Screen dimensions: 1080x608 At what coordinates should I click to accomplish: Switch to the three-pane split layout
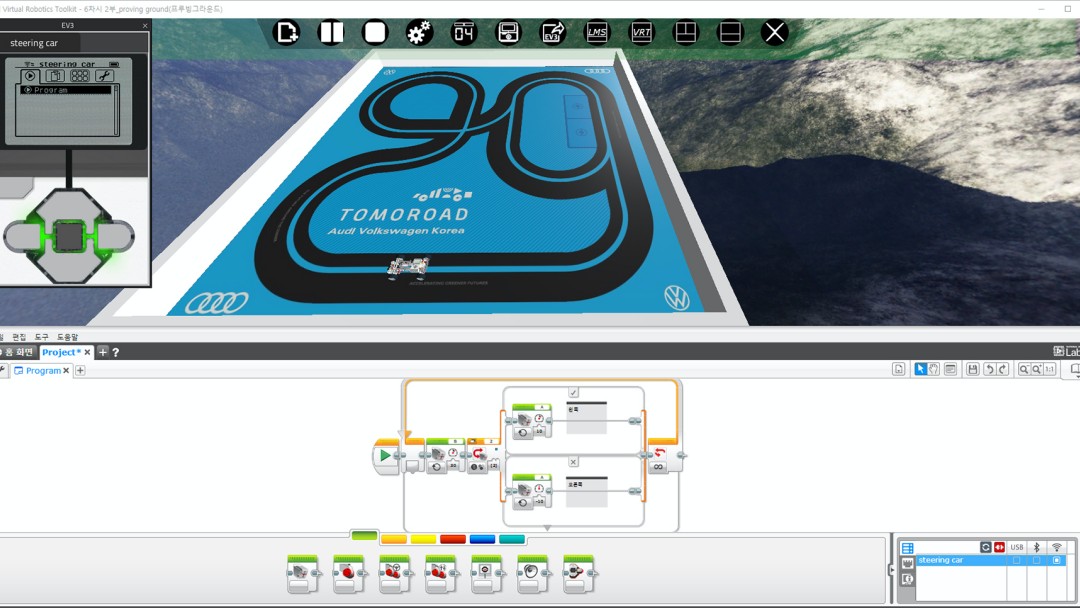pyautogui.click(x=685, y=32)
